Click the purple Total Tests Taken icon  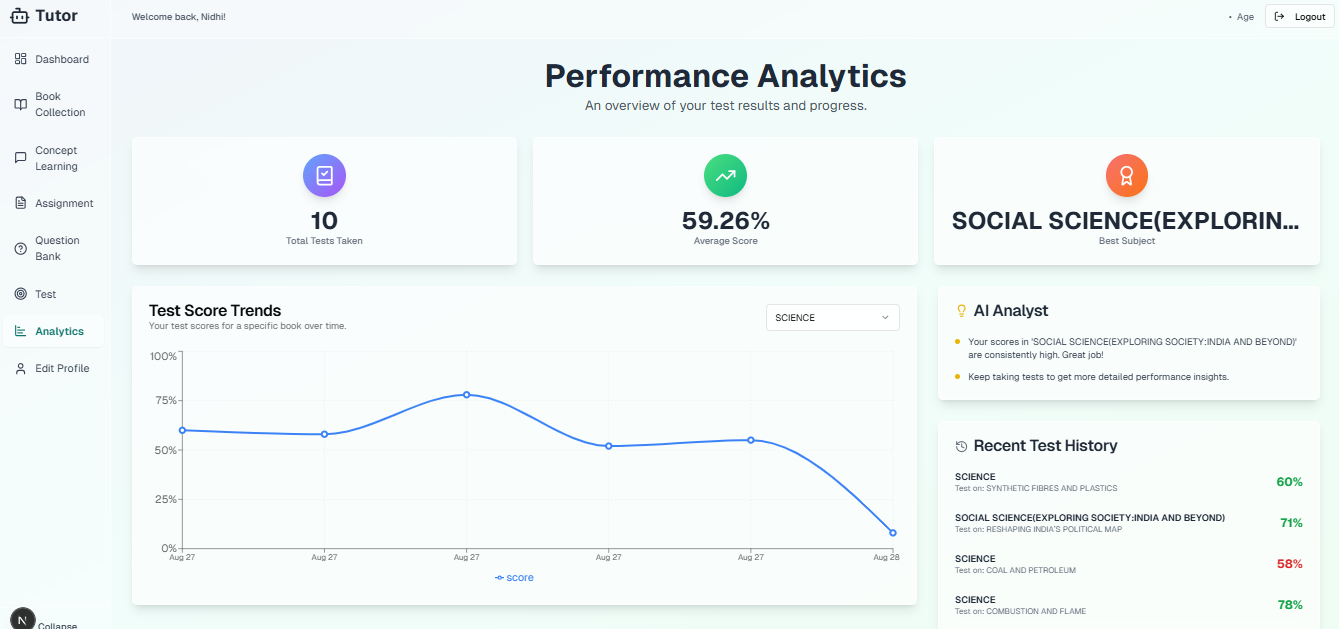click(x=323, y=175)
